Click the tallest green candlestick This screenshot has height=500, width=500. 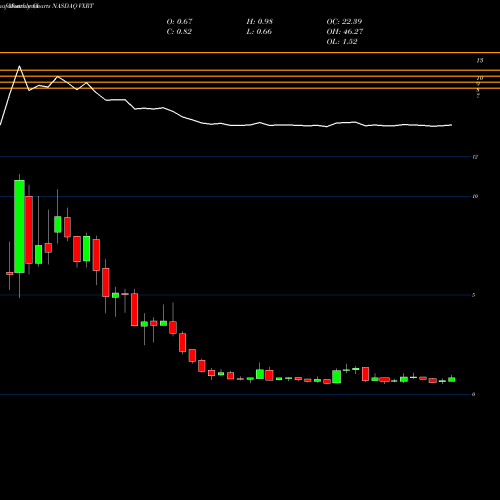click(x=19, y=227)
